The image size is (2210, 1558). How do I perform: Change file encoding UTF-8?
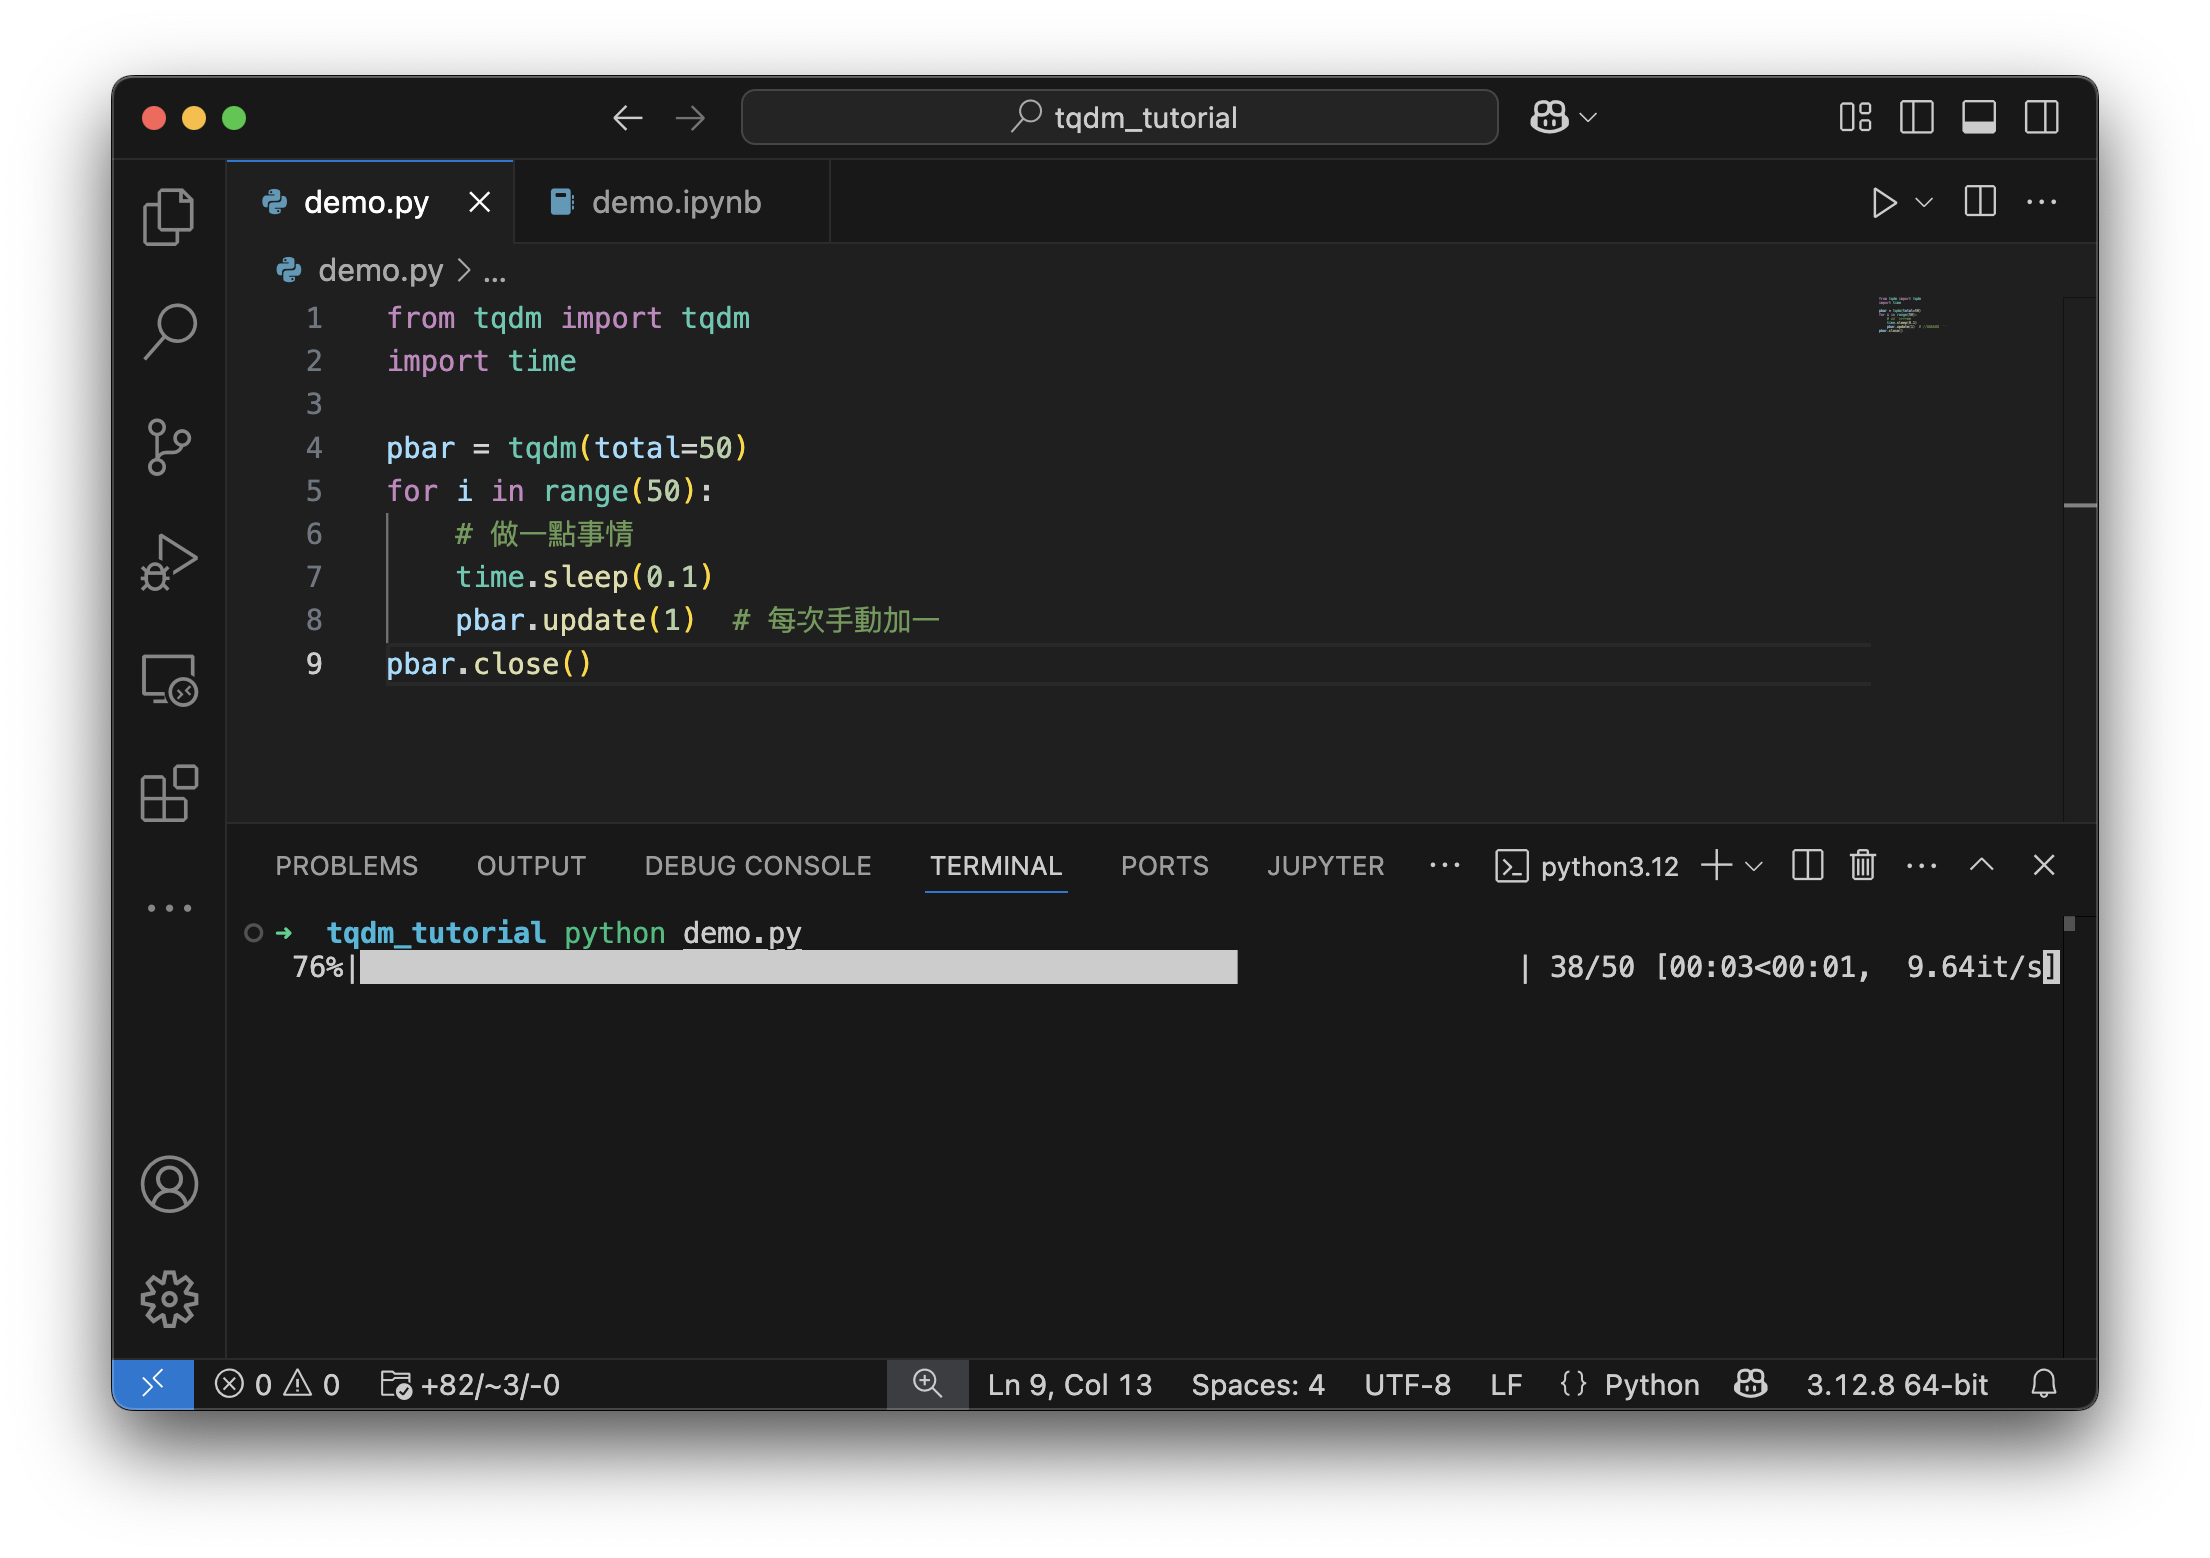pyautogui.click(x=1407, y=1385)
